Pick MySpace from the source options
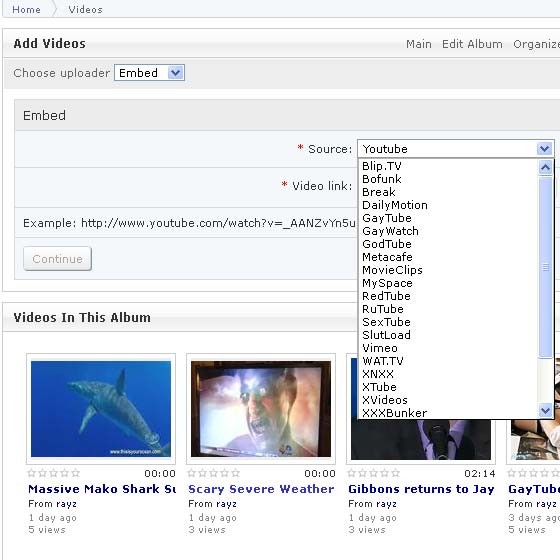Viewport: 560px width, 560px height. coord(387,283)
